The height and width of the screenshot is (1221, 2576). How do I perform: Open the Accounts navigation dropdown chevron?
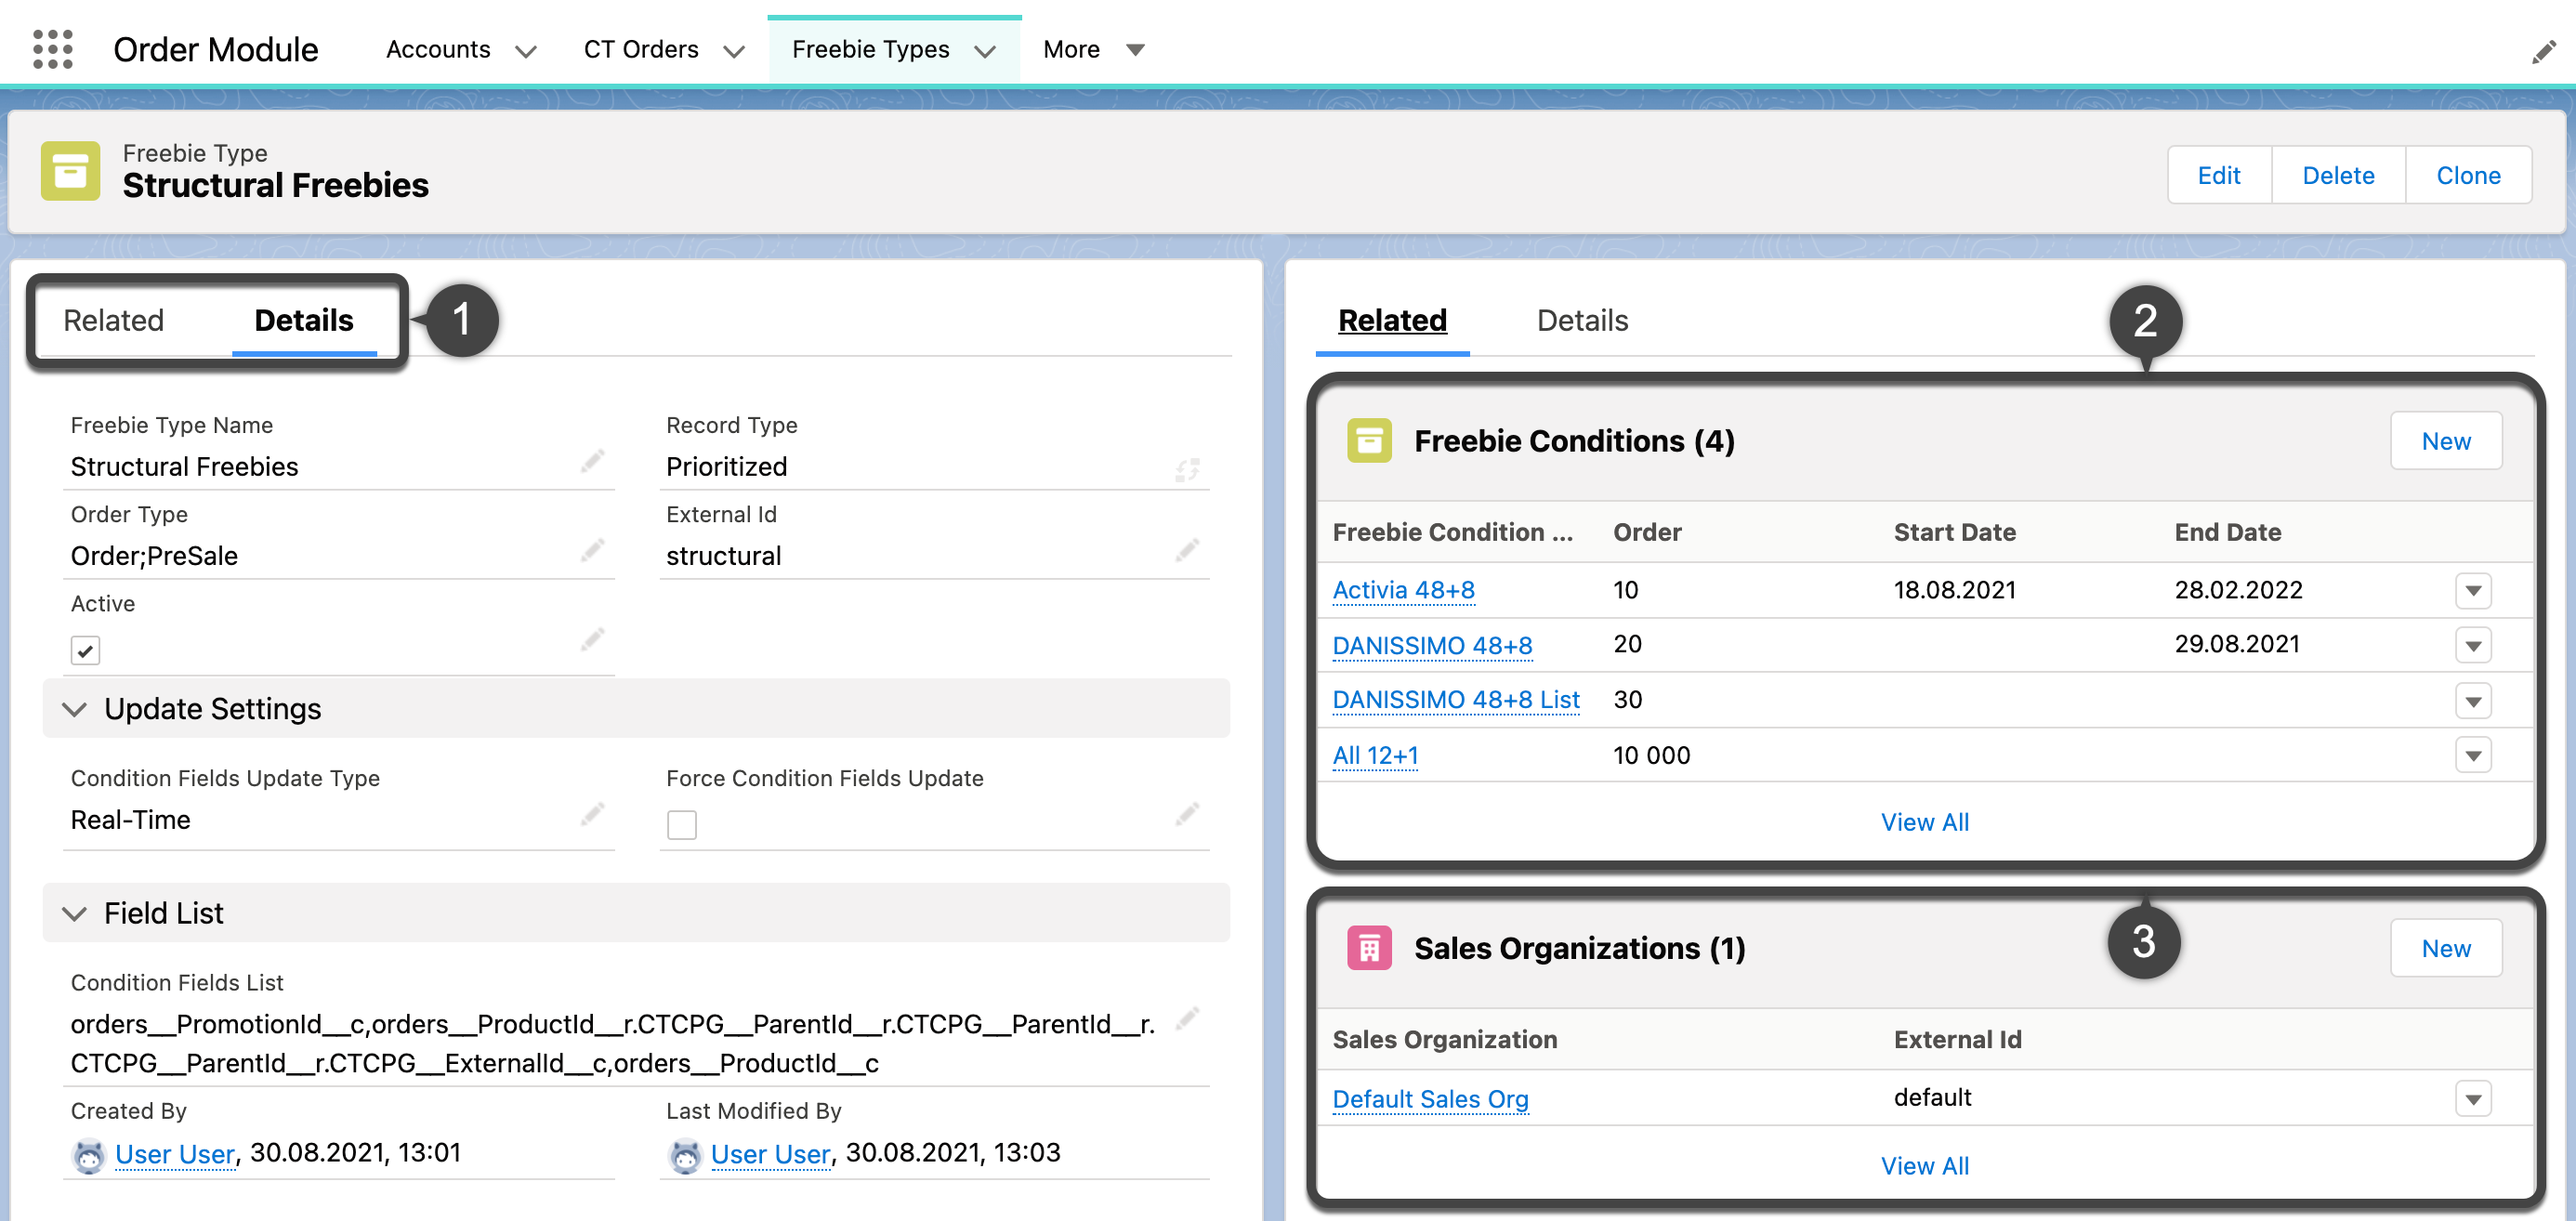click(x=526, y=51)
